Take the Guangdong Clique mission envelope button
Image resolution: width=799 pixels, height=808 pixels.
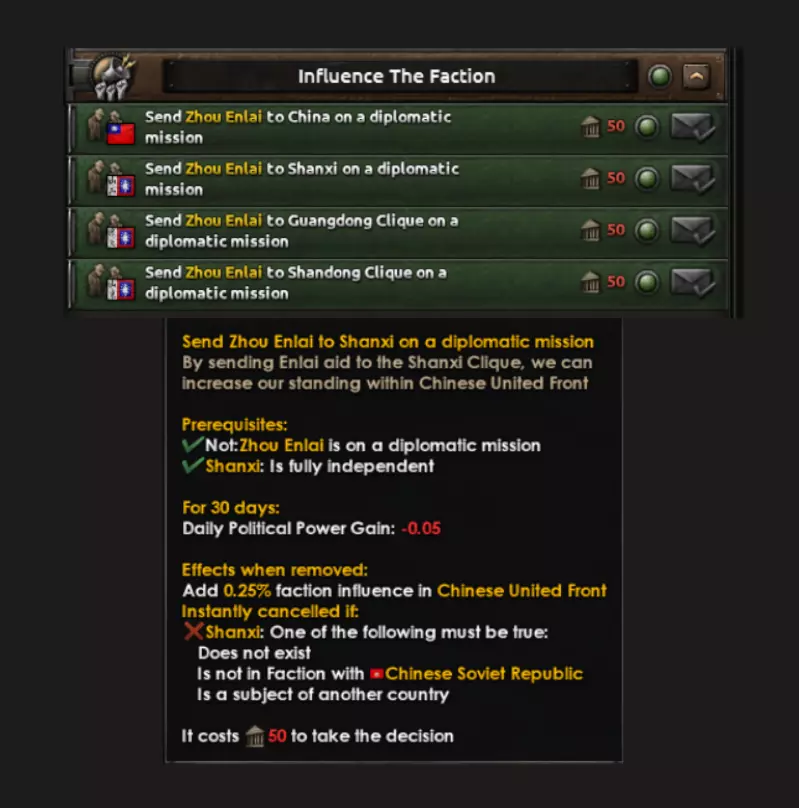pyautogui.click(x=693, y=230)
